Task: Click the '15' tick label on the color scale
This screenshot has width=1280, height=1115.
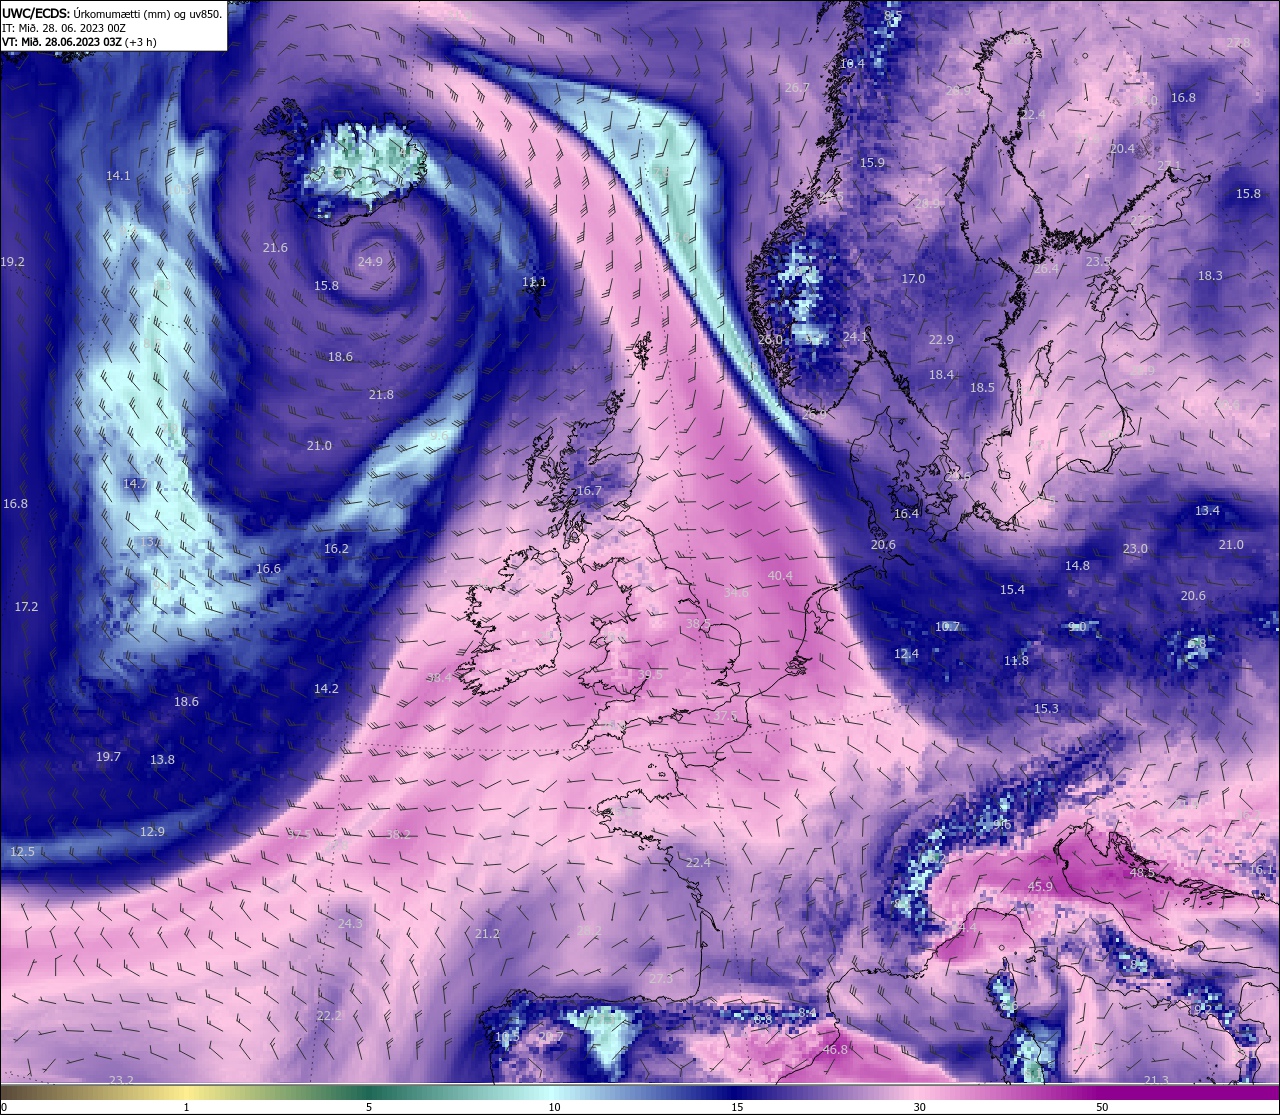Action: pos(737,1107)
